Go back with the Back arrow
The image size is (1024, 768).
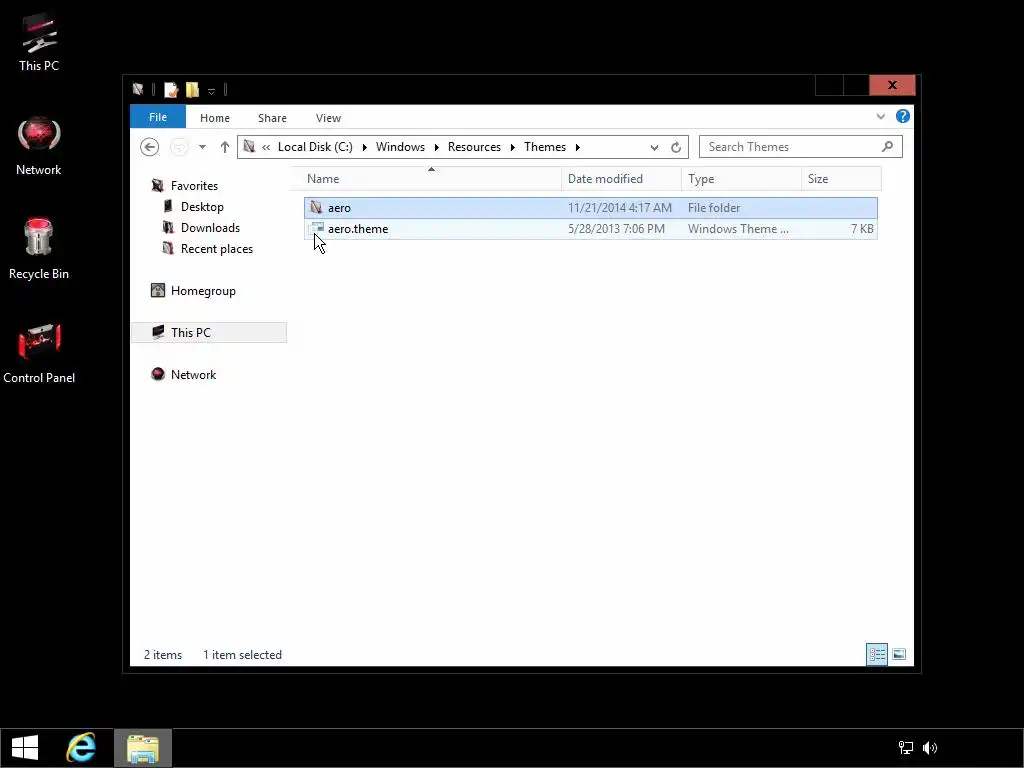150,147
